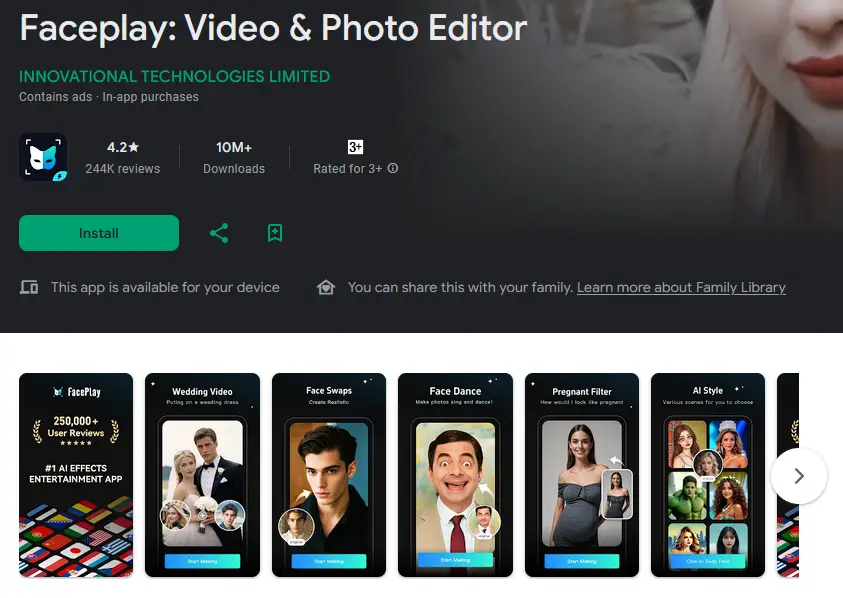Image resolution: width=843 pixels, height=598 pixels.
Task: Click the device availability icon
Action: 29,287
